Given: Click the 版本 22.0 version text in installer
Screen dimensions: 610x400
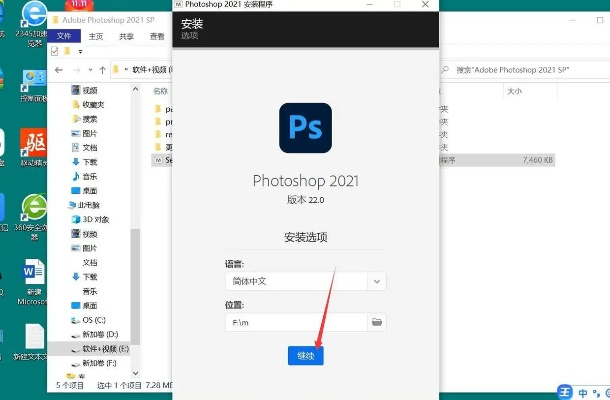Looking at the screenshot, I should click(x=305, y=200).
